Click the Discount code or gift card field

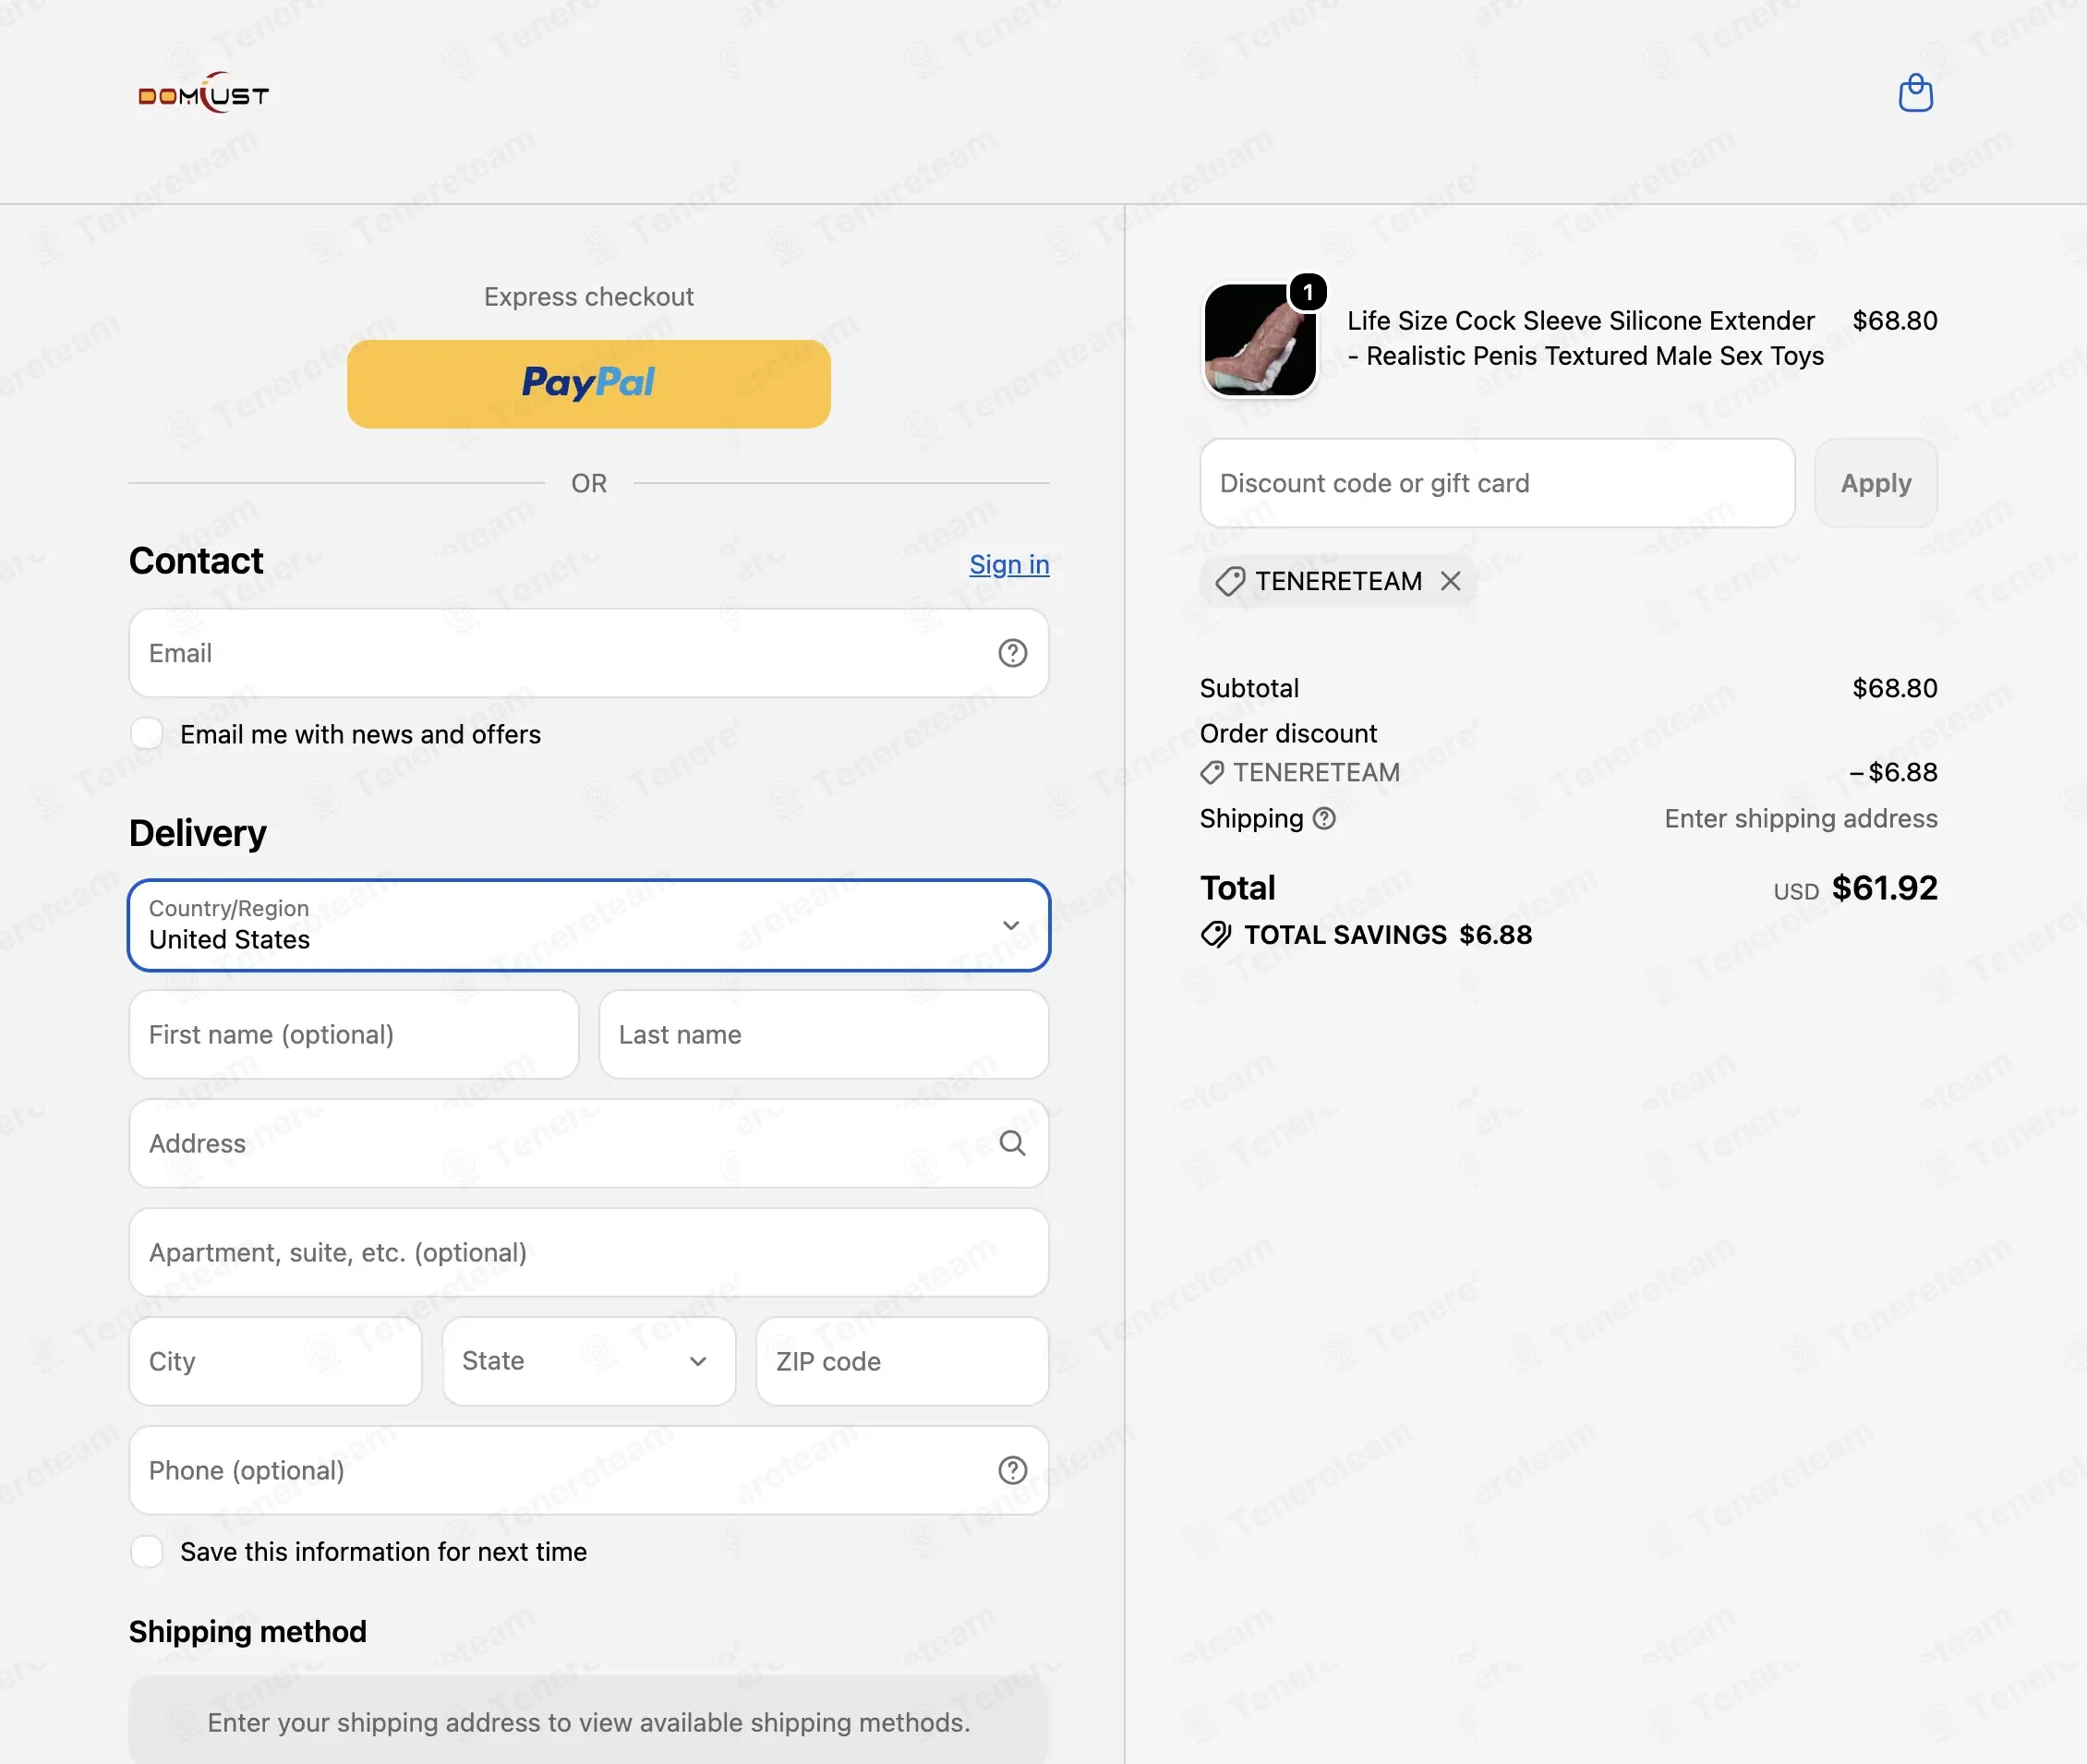coord(1497,482)
